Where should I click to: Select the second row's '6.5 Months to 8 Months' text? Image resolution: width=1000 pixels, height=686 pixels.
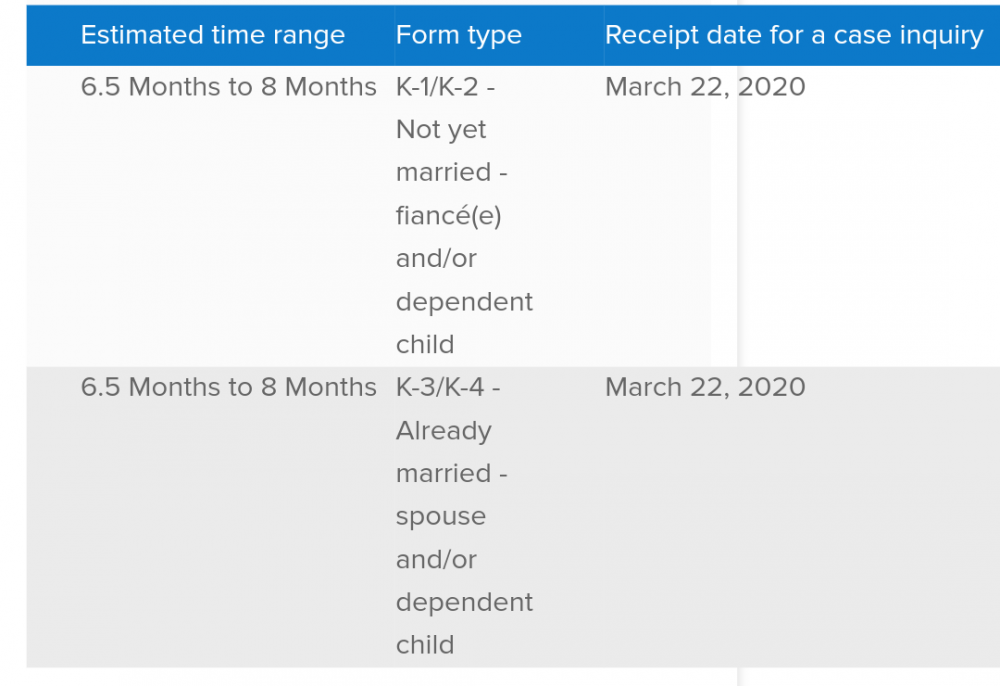(228, 387)
